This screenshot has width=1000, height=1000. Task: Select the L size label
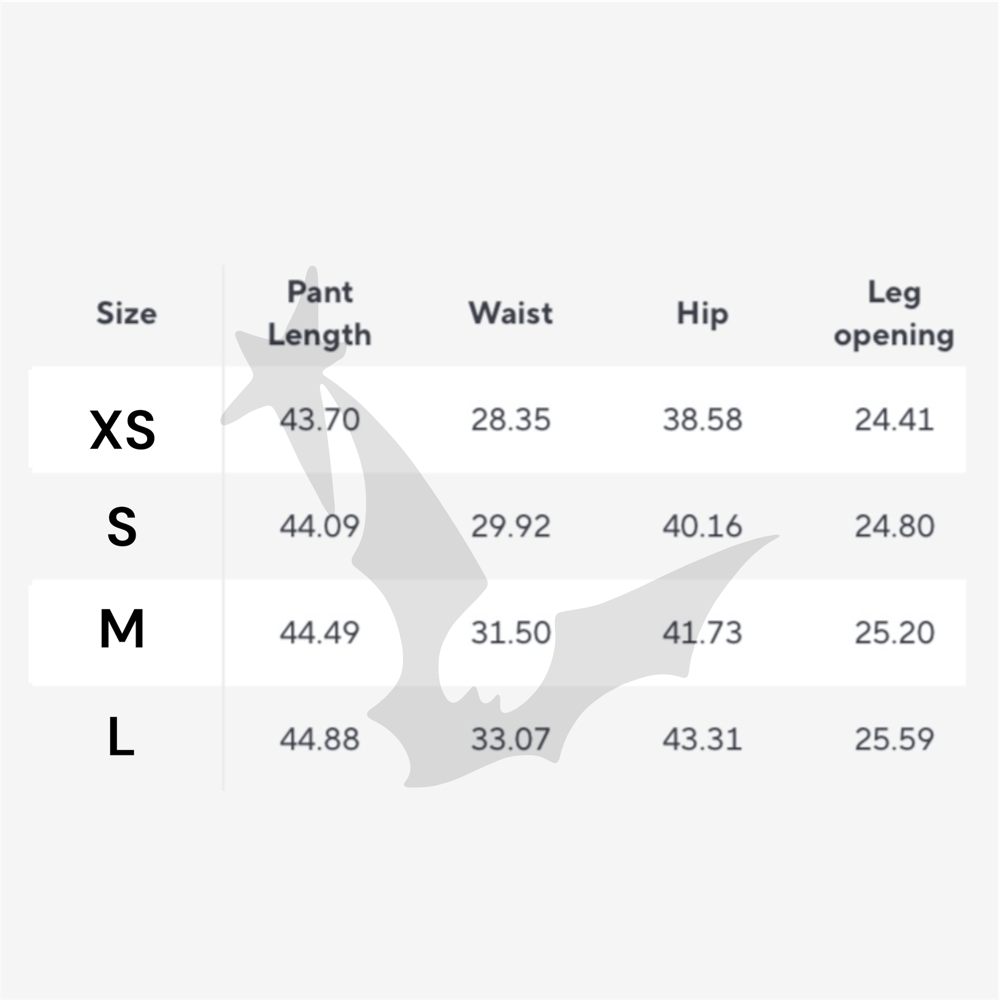click(x=121, y=740)
